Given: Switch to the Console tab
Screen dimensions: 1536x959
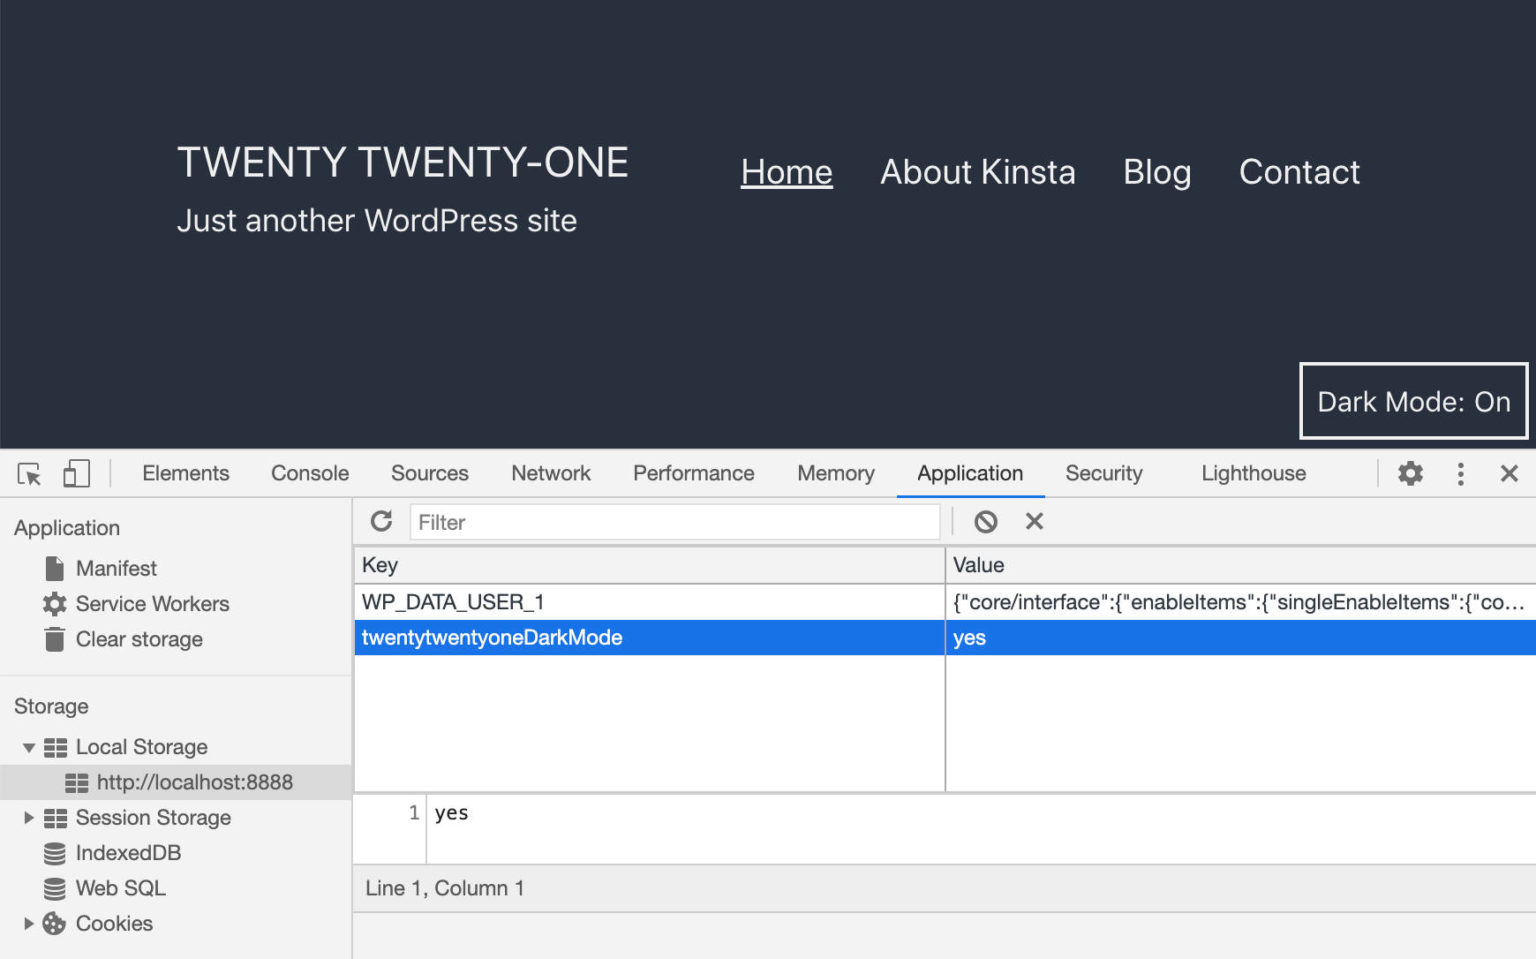Looking at the screenshot, I should coord(309,473).
